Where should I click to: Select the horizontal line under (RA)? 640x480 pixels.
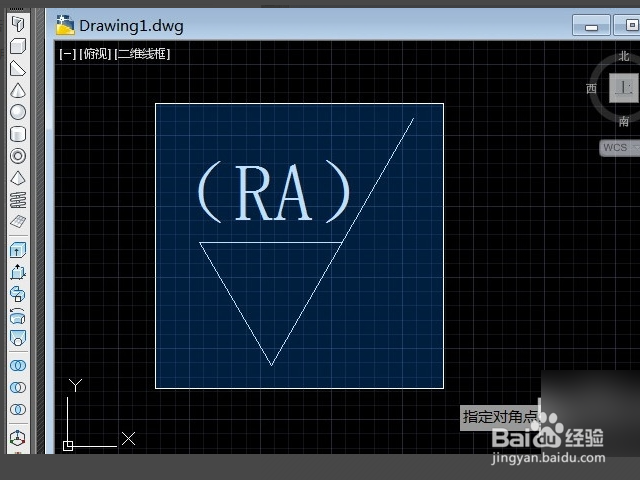[270, 242]
